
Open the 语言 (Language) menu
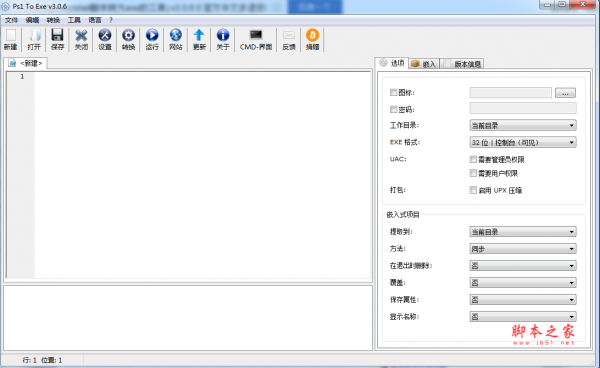pyautogui.click(x=95, y=20)
